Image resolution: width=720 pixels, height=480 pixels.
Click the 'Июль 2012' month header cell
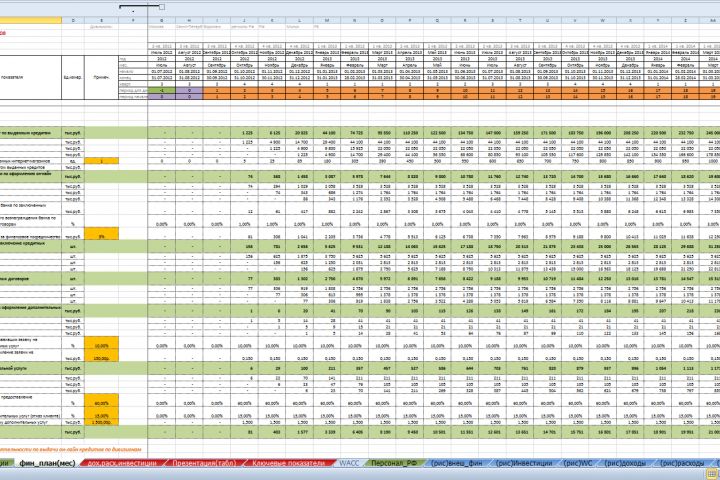[162, 53]
